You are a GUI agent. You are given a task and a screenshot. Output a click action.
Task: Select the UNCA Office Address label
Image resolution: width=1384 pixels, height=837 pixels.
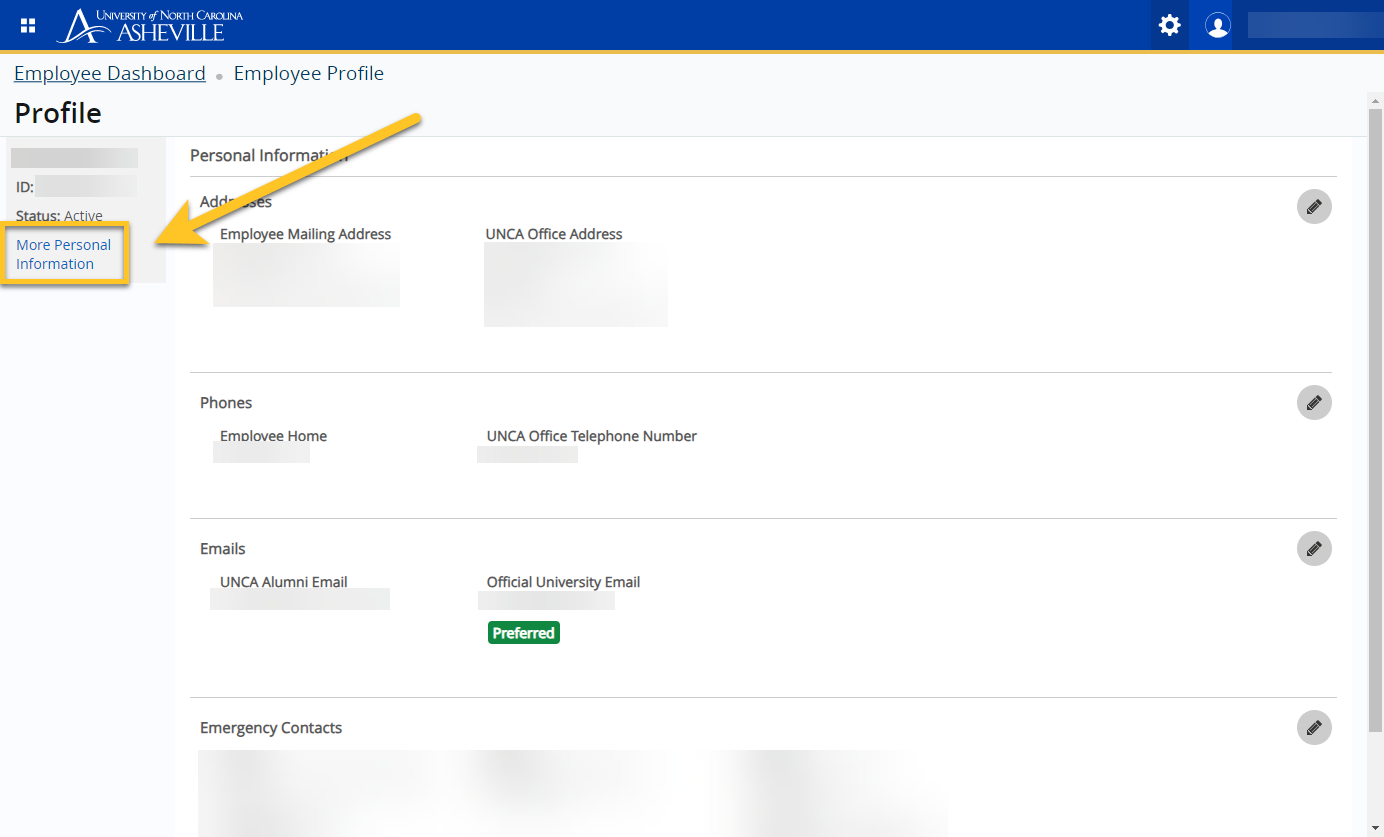tap(554, 234)
